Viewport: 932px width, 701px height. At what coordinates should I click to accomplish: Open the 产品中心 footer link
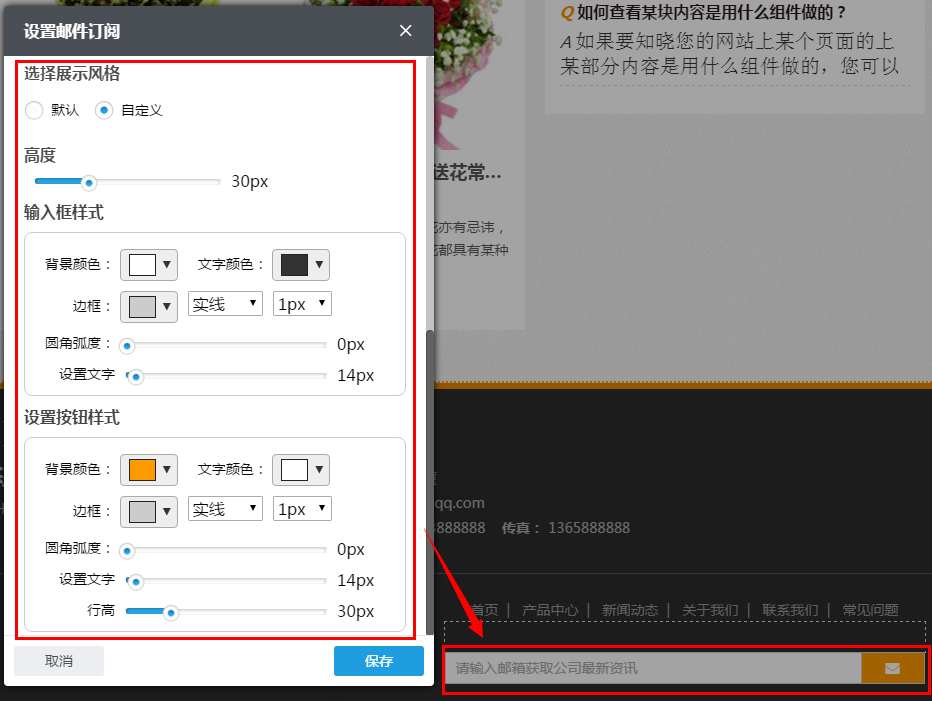point(550,608)
